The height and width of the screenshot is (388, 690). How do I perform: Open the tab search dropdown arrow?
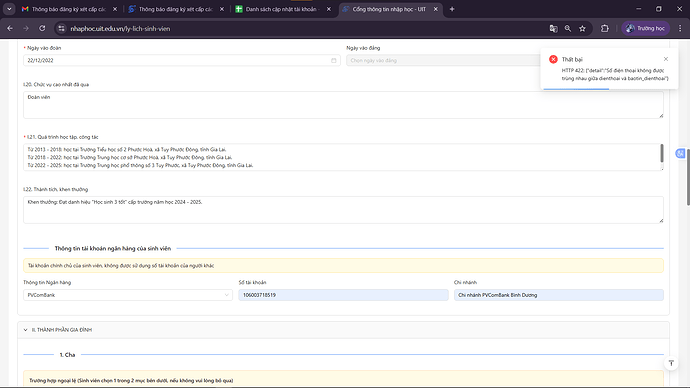pyautogui.click(x=9, y=9)
